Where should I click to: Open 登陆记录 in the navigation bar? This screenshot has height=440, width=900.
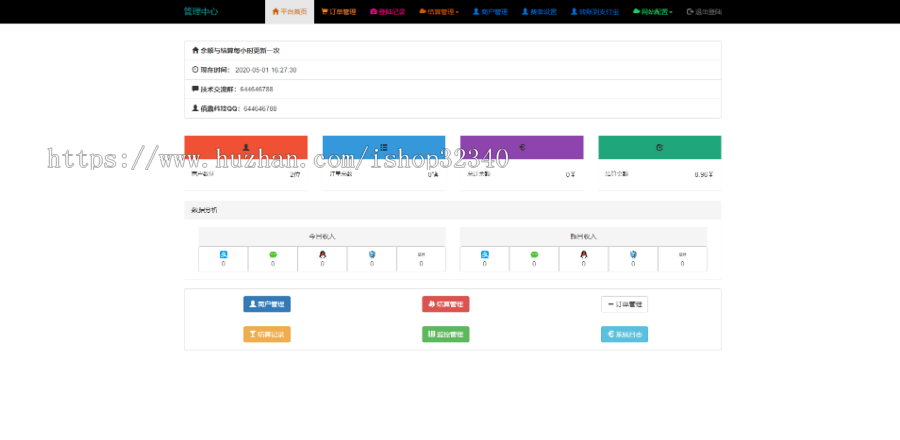[x=387, y=11]
